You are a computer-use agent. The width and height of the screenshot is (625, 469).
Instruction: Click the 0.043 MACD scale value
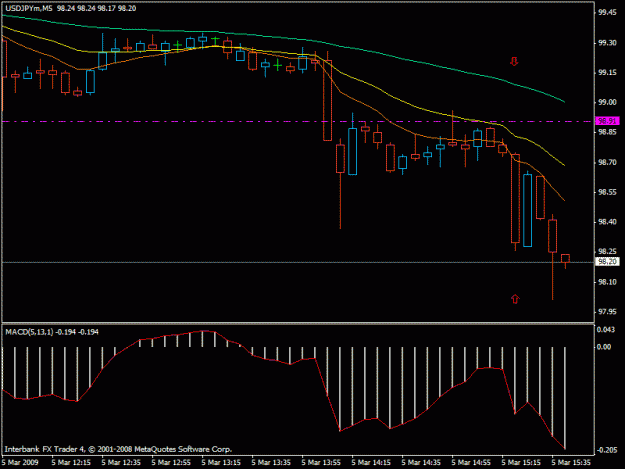click(606, 330)
